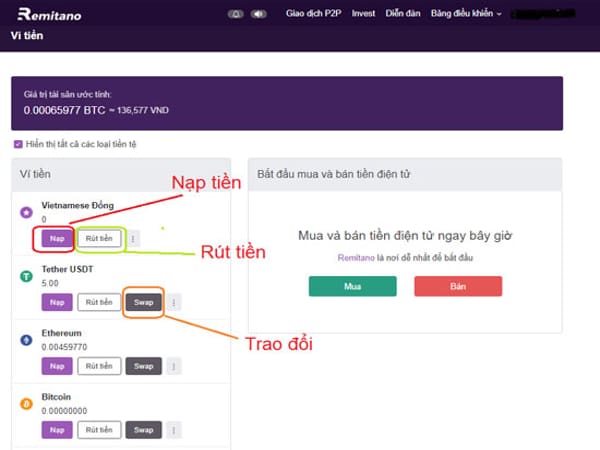Screen dimensions: 600x450
Task: Click the Bitcoin coin icon
Action: pyautogui.click(x=26, y=404)
